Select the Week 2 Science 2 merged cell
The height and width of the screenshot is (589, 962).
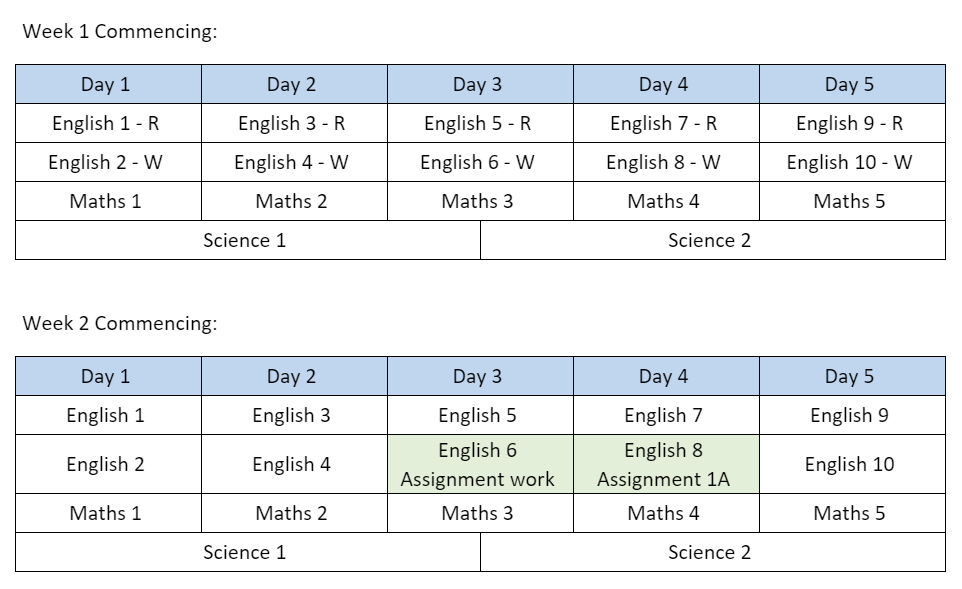click(x=713, y=552)
